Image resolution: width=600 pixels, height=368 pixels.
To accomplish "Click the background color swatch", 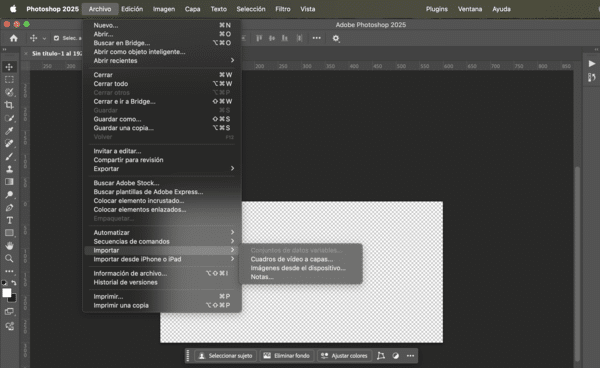I will (14, 300).
